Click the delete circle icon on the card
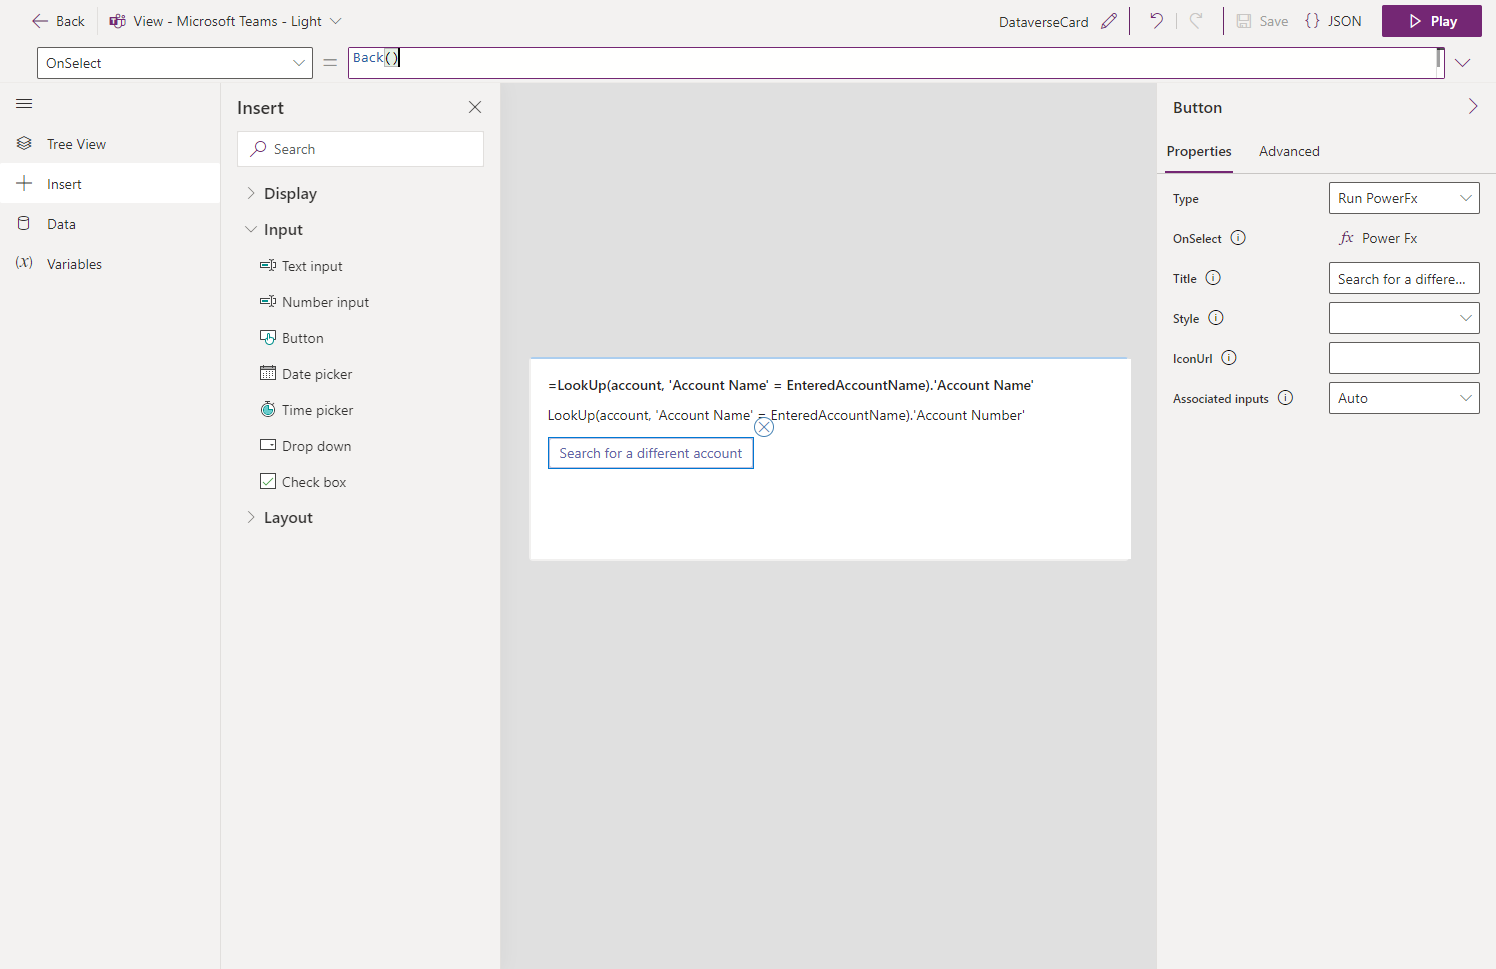This screenshot has width=1496, height=969. (x=764, y=427)
